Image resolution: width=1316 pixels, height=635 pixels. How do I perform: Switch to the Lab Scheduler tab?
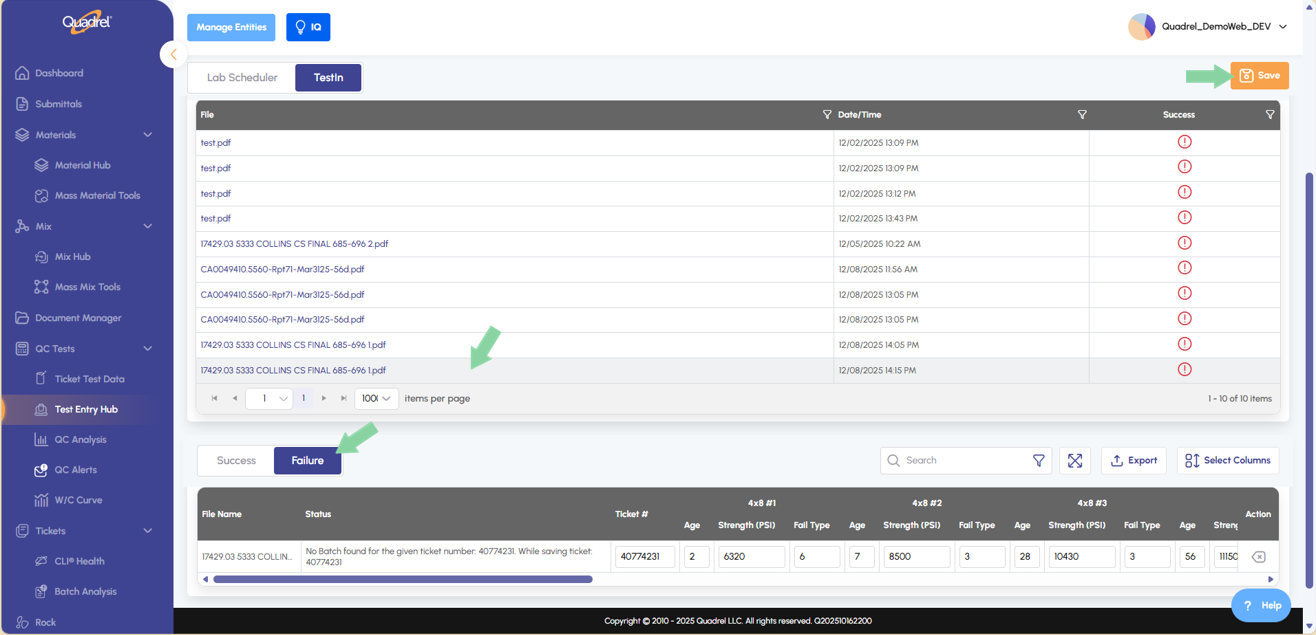(242, 78)
